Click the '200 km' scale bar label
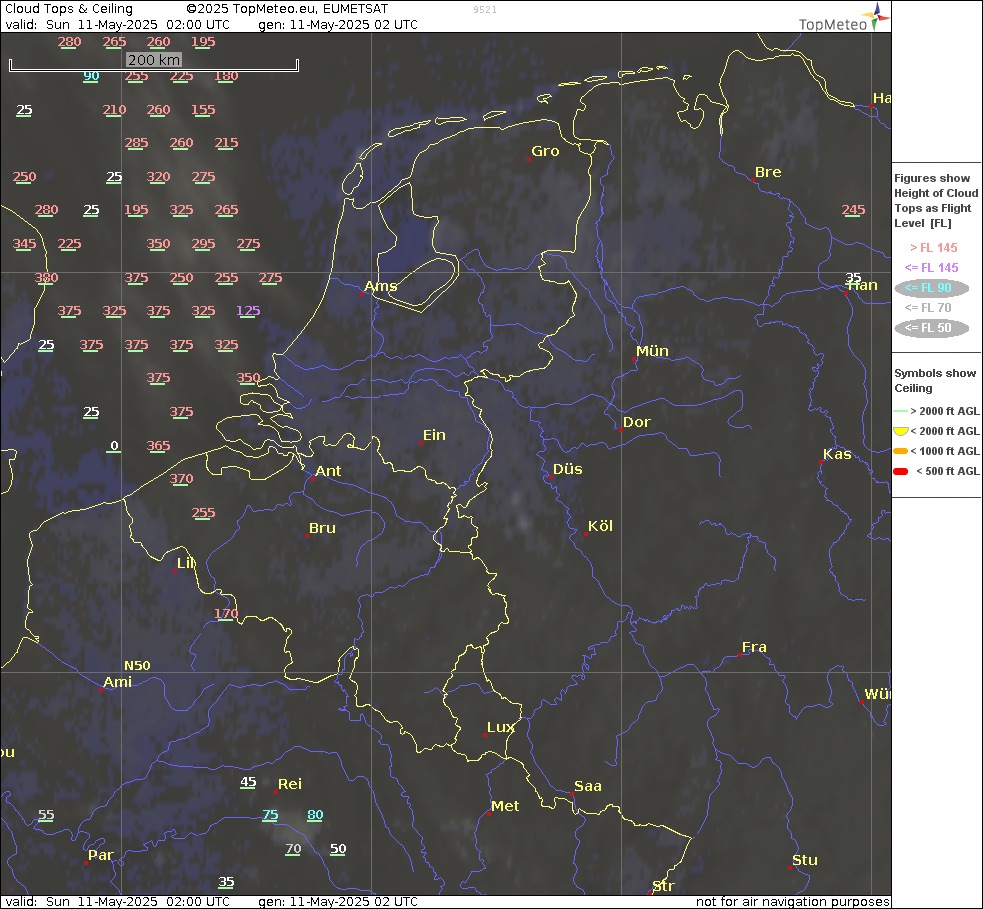Viewport: 983px width, 909px height. point(154,60)
